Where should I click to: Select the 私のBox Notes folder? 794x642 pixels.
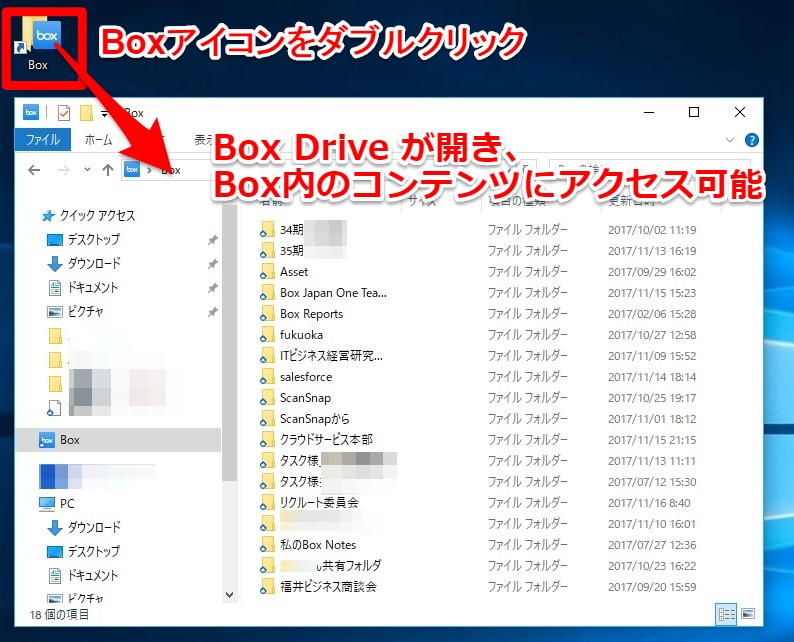(308, 545)
